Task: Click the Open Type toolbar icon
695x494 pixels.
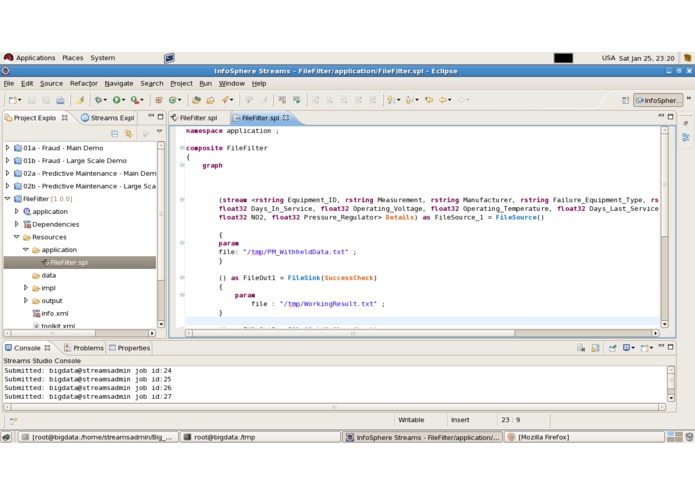Action: pos(196,100)
